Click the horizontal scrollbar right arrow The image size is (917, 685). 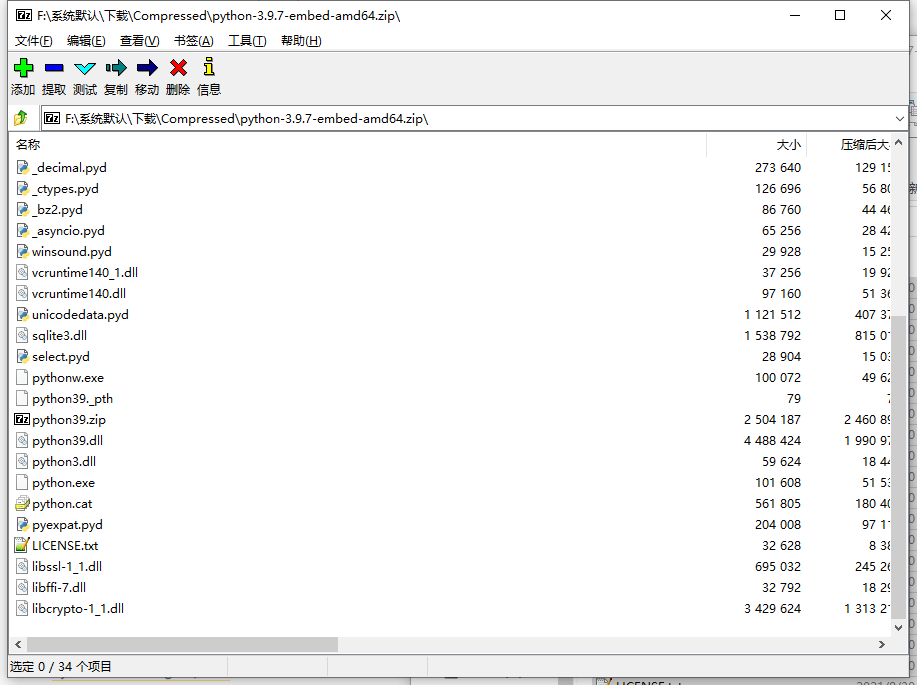click(x=882, y=645)
